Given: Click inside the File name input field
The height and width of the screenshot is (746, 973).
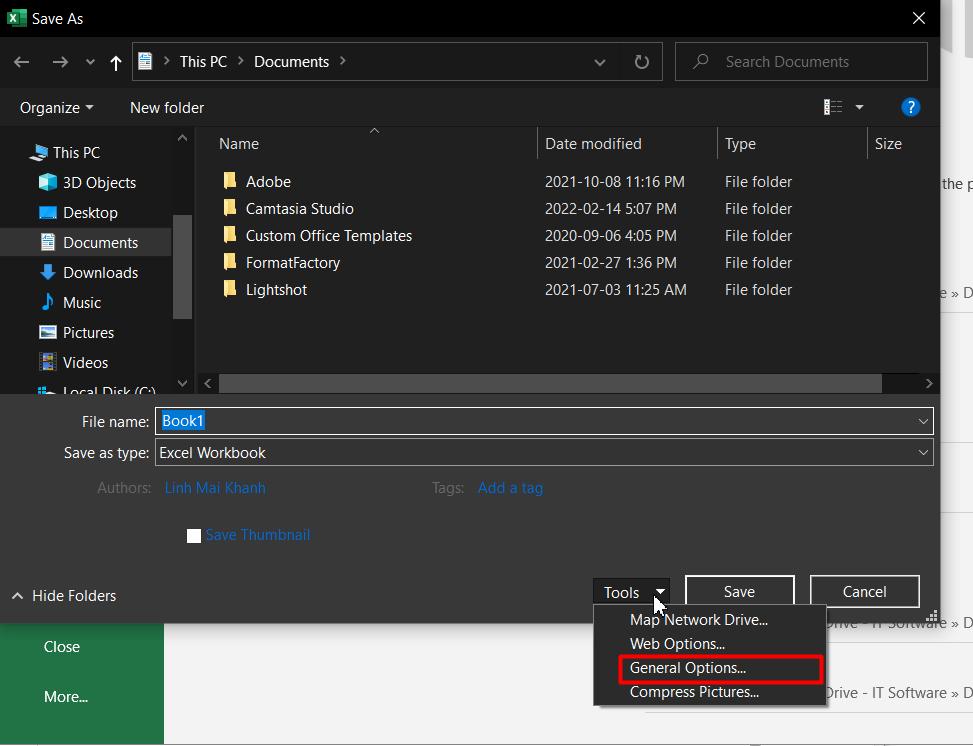Looking at the screenshot, I should (x=400, y=421).
